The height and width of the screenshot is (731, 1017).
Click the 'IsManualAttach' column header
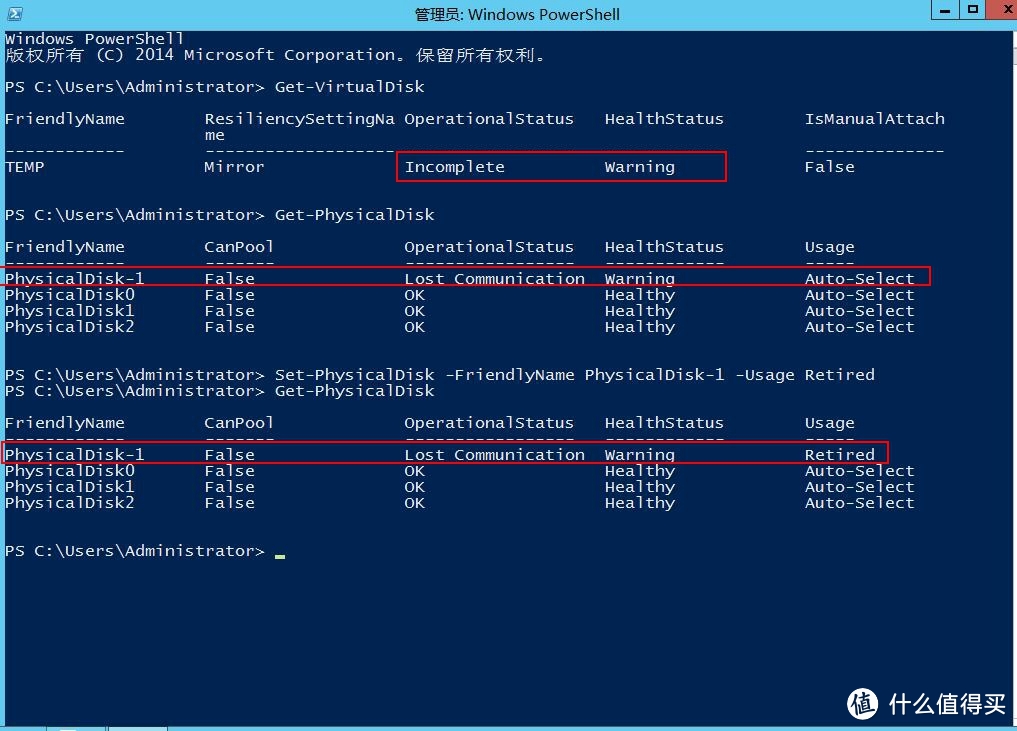(874, 119)
